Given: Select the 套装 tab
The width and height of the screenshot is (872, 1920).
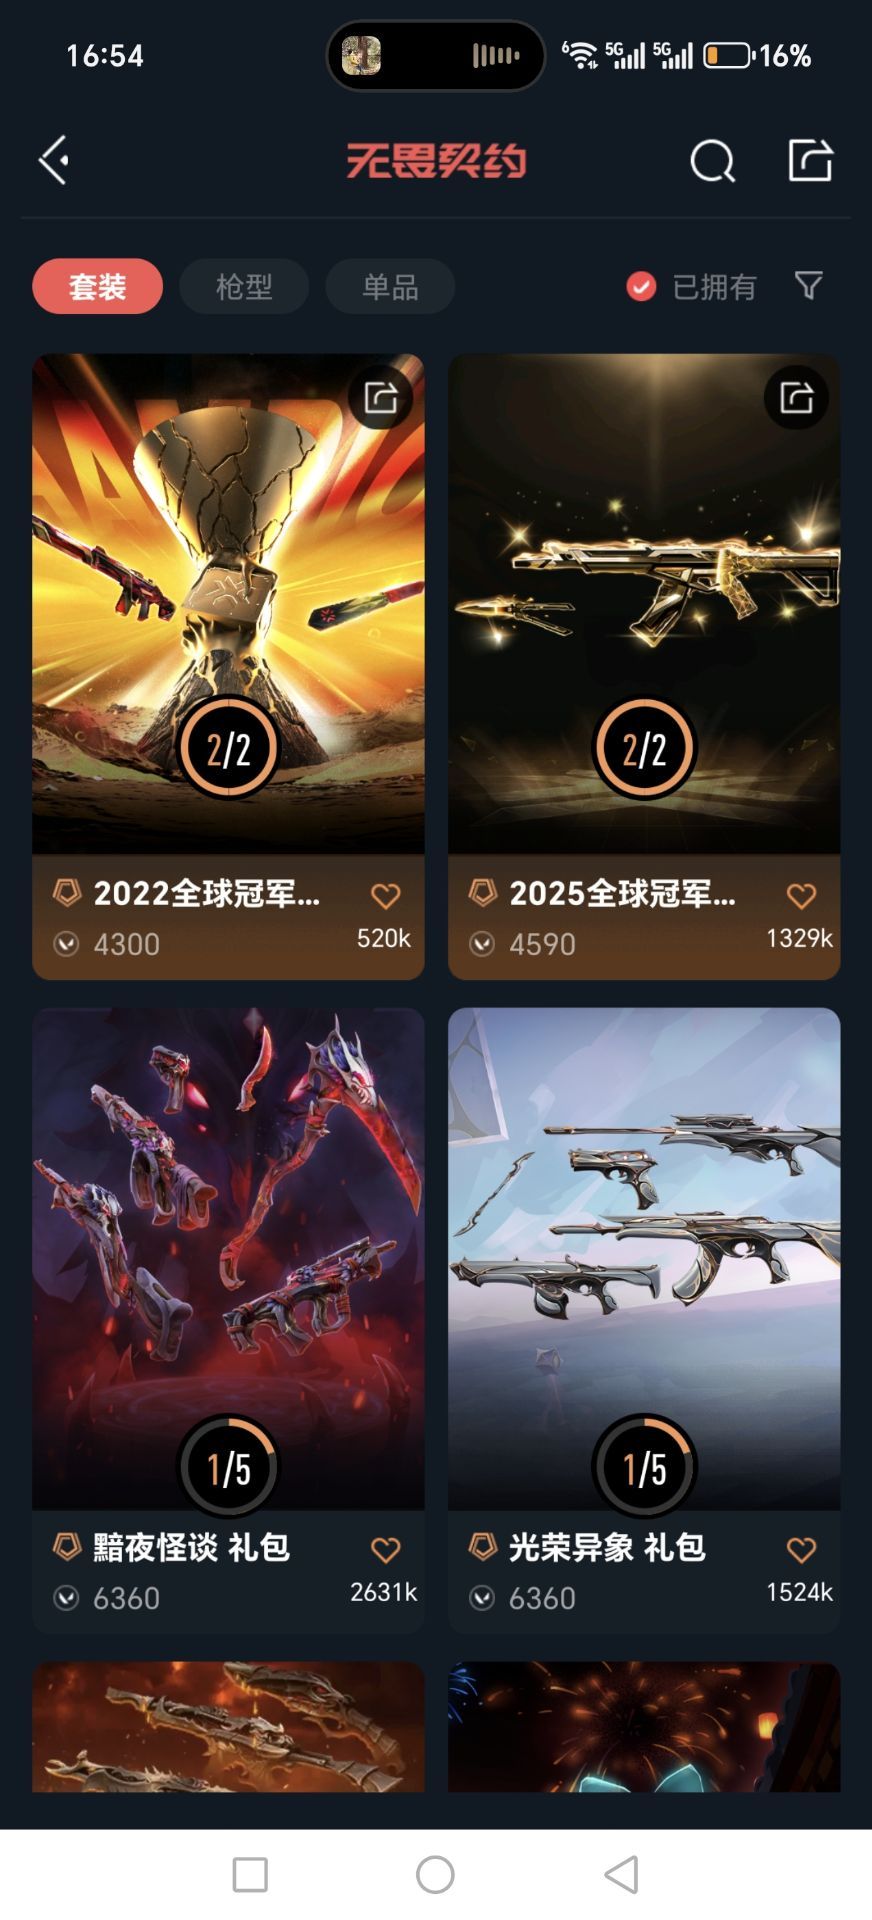Looking at the screenshot, I should point(98,287).
